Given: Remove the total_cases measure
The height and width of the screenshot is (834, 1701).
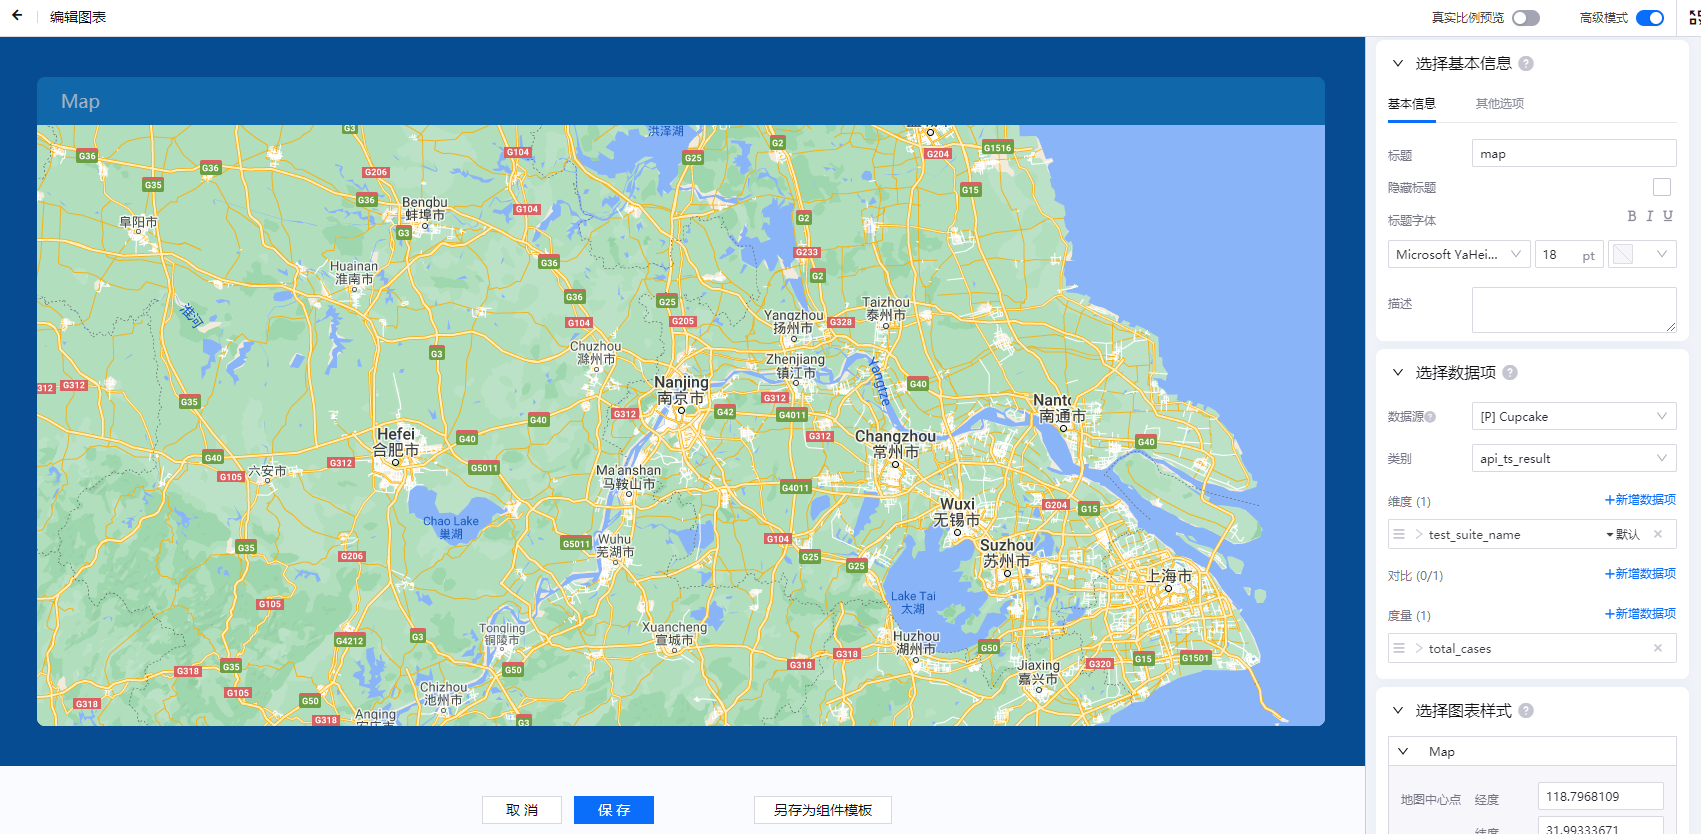Looking at the screenshot, I should click(1658, 648).
